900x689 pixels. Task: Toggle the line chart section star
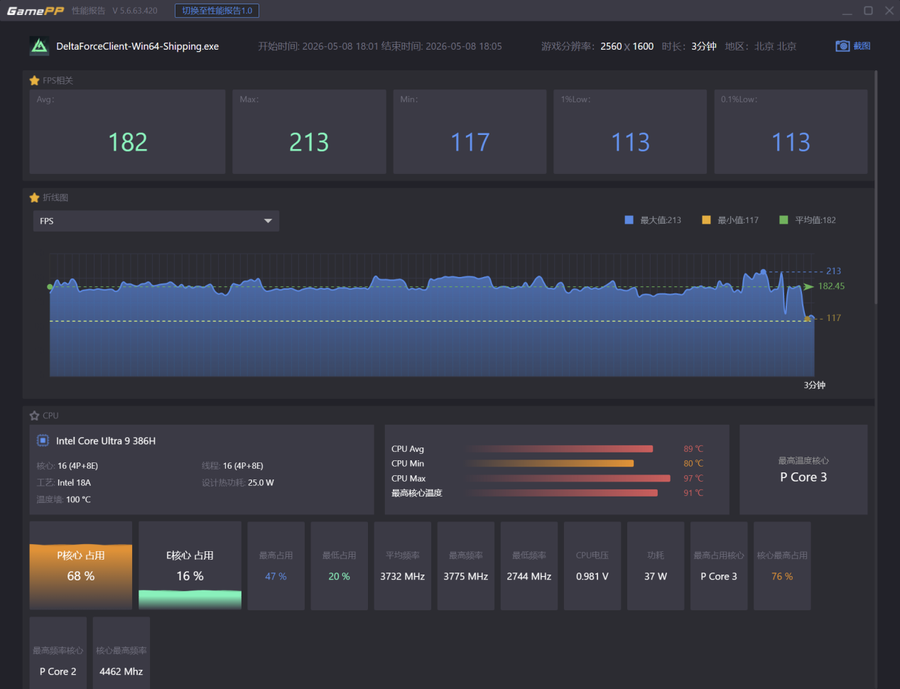point(34,198)
